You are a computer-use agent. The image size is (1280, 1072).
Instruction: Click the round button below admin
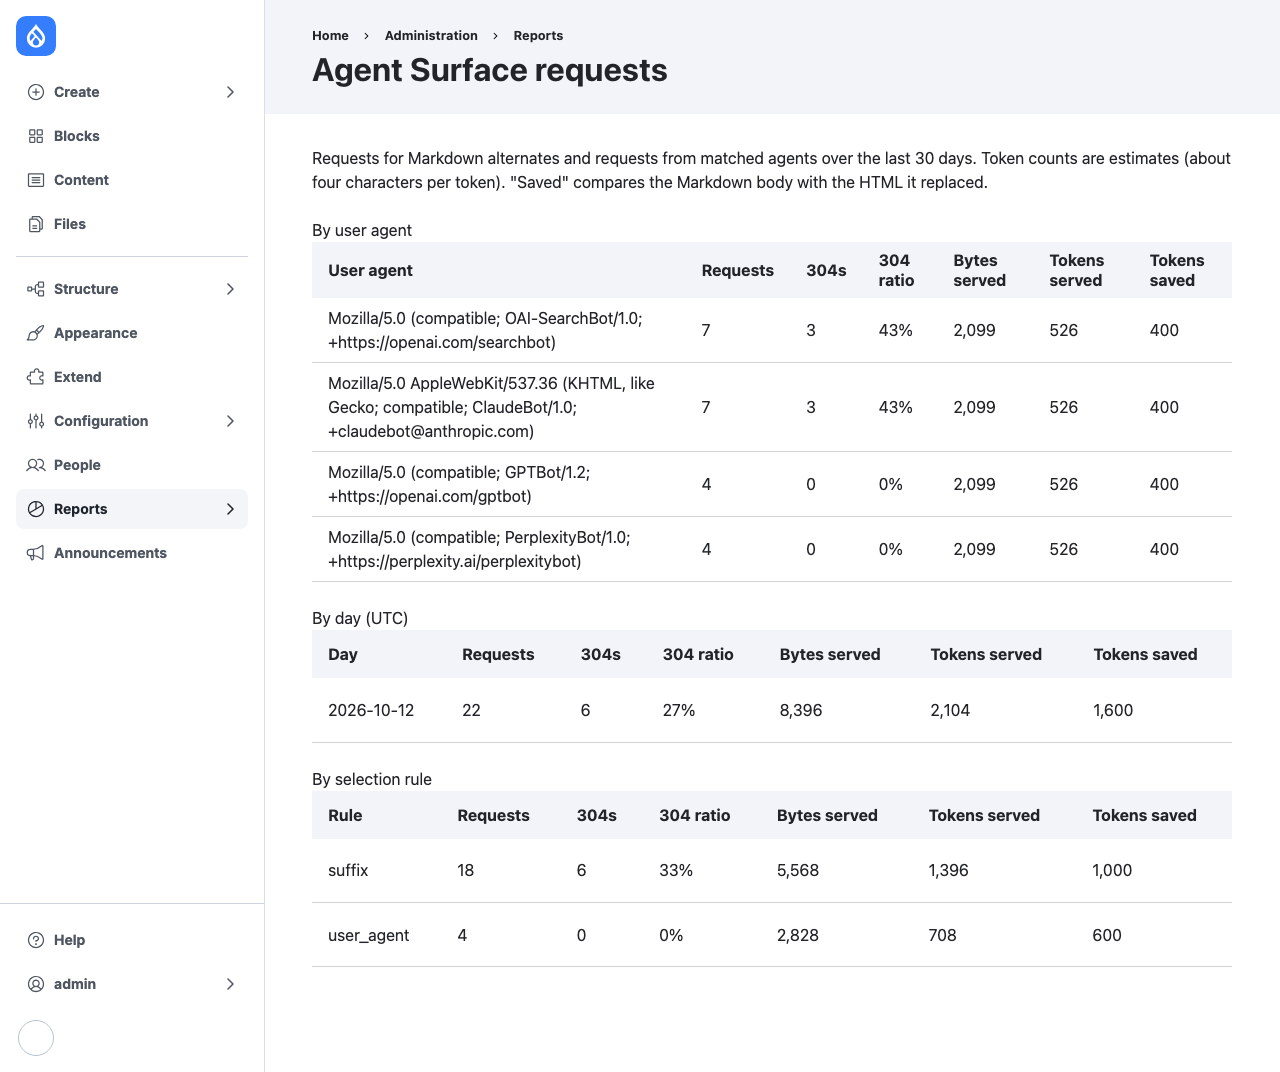point(36,1038)
